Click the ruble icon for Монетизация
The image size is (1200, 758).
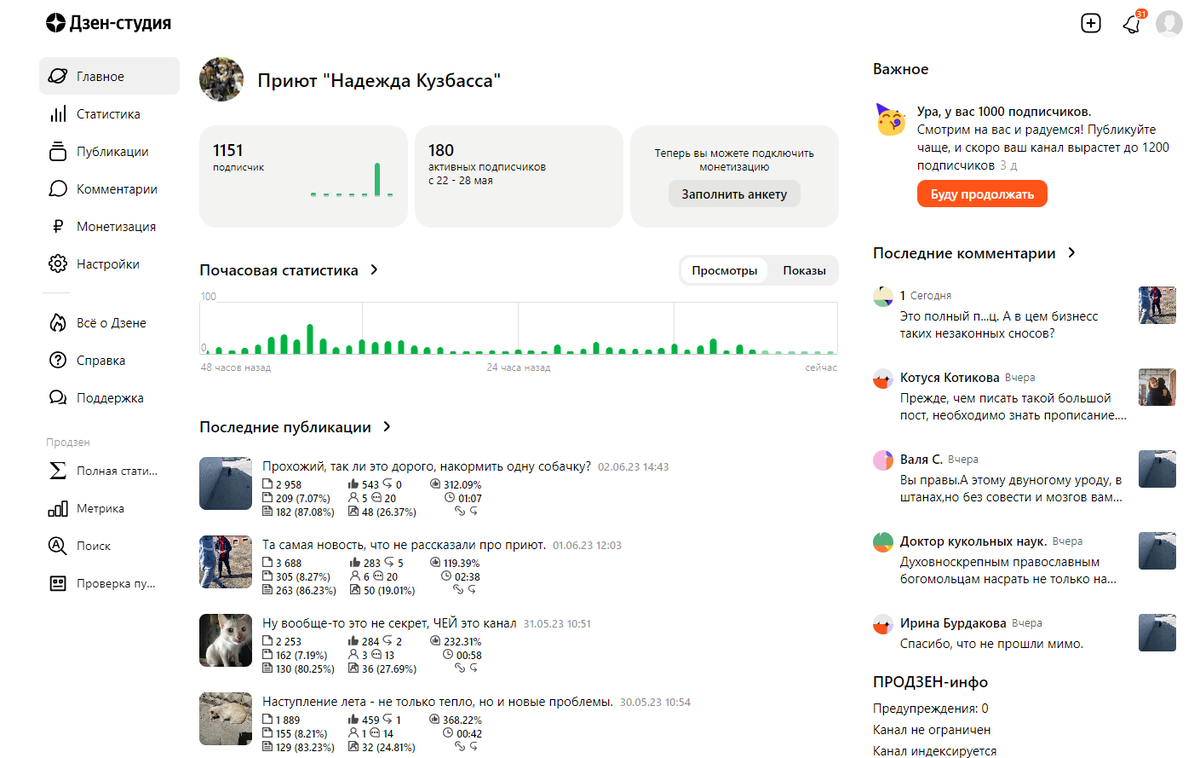(58, 227)
